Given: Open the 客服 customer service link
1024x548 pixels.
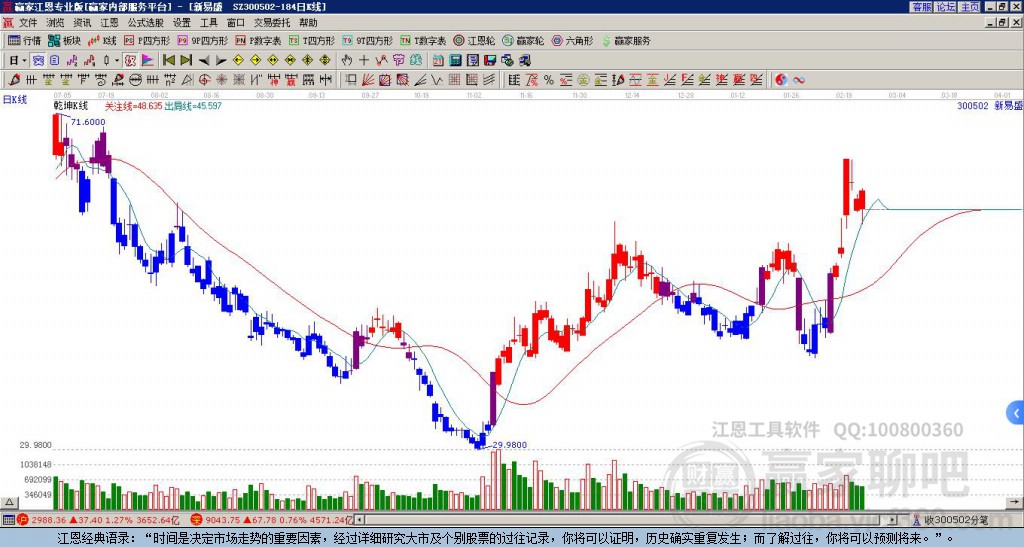Looking at the screenshot, I should [922, 7].
